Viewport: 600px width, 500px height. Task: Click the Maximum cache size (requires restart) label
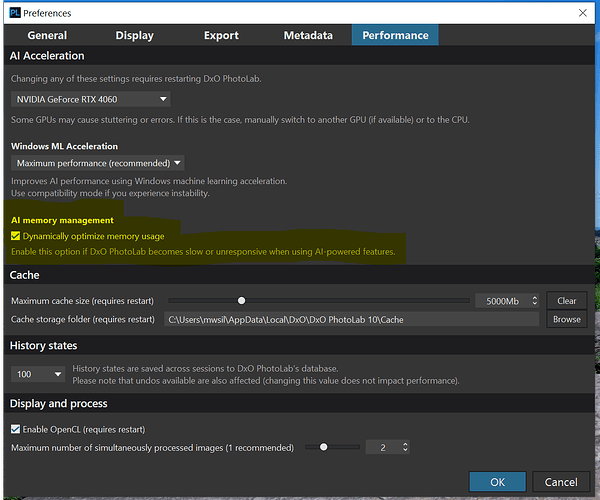coord(82,301)
